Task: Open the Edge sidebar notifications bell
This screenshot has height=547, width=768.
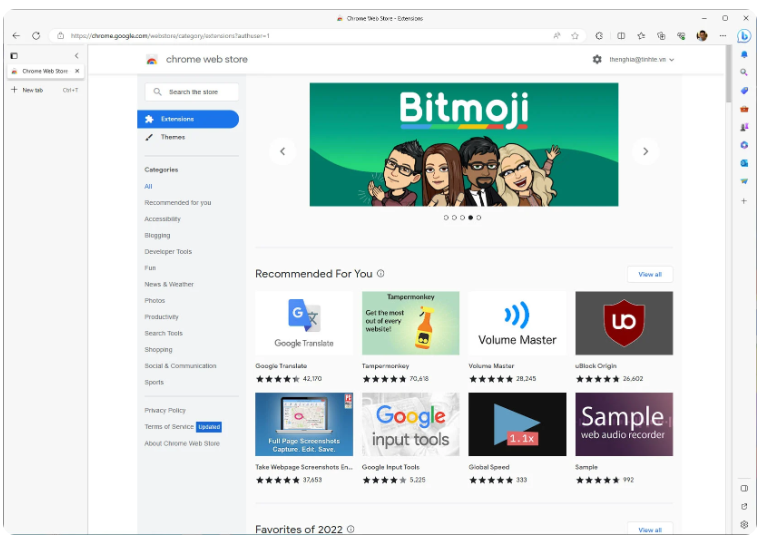Action: [x=744, y=54]
